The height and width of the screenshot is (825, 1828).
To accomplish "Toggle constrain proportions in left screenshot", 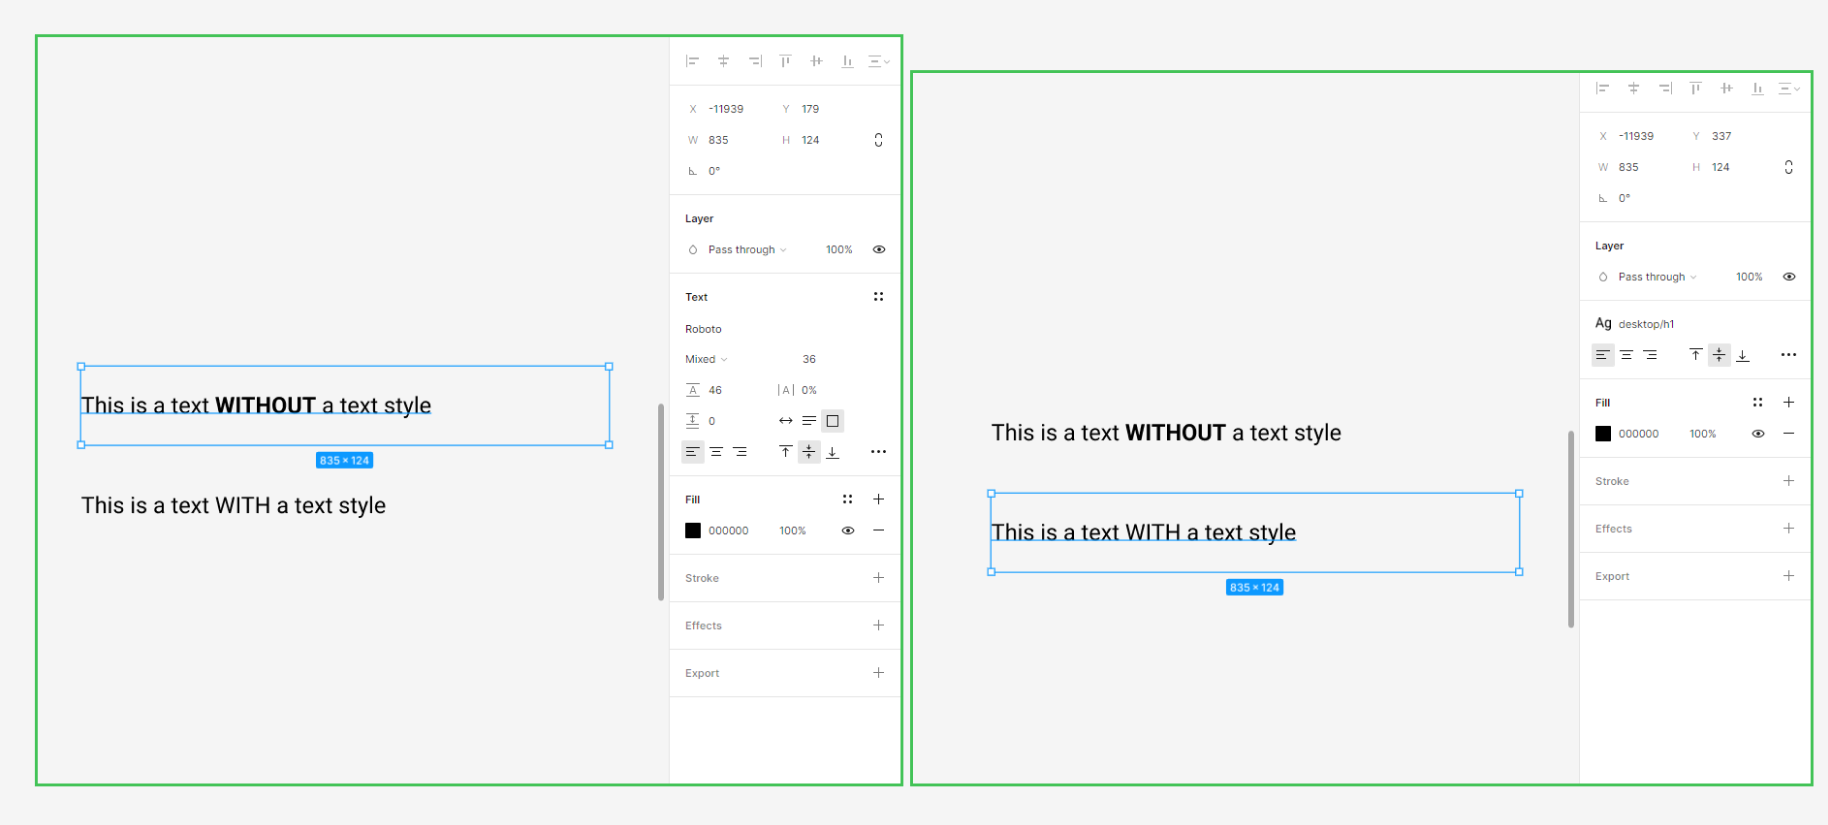I will coord(879,140).
